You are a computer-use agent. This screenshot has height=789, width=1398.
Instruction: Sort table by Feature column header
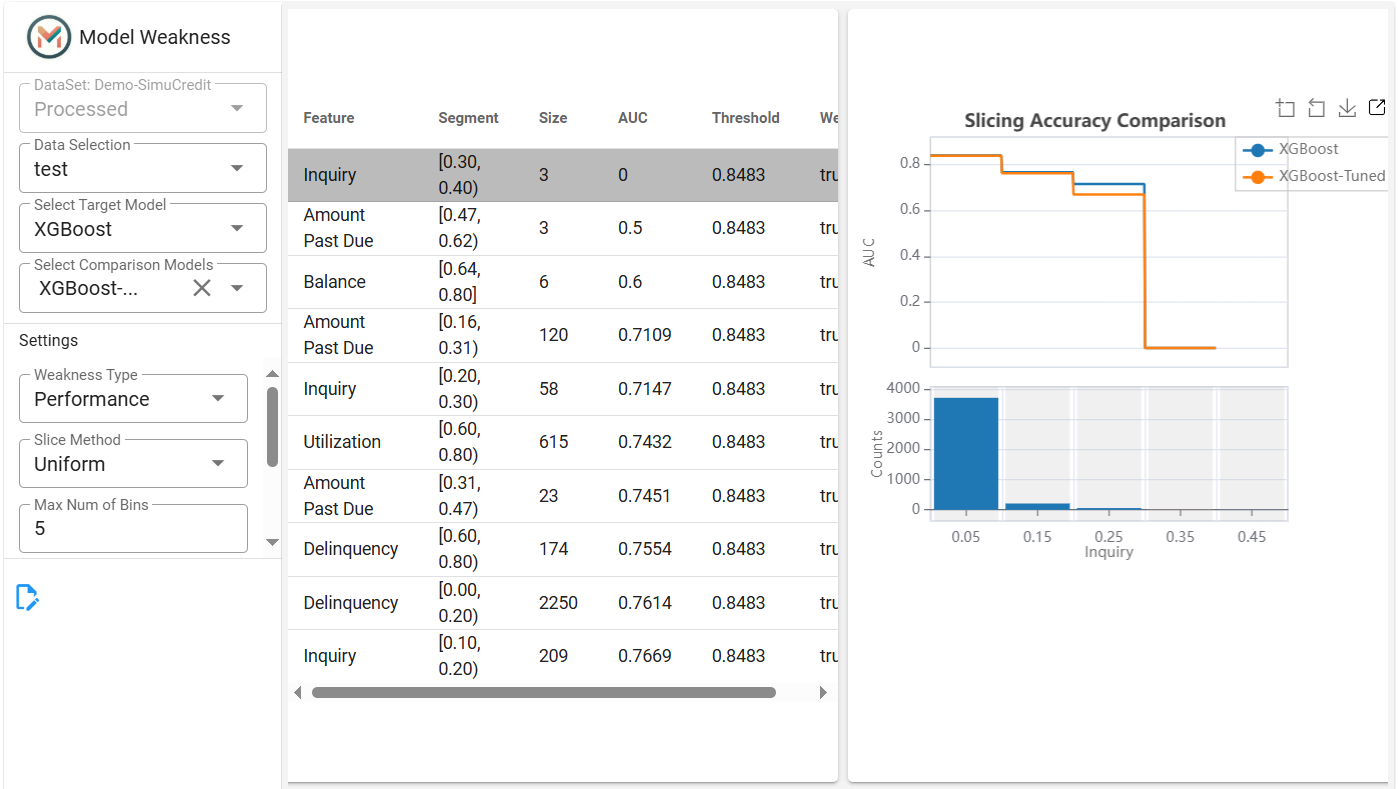pos(329,118)
